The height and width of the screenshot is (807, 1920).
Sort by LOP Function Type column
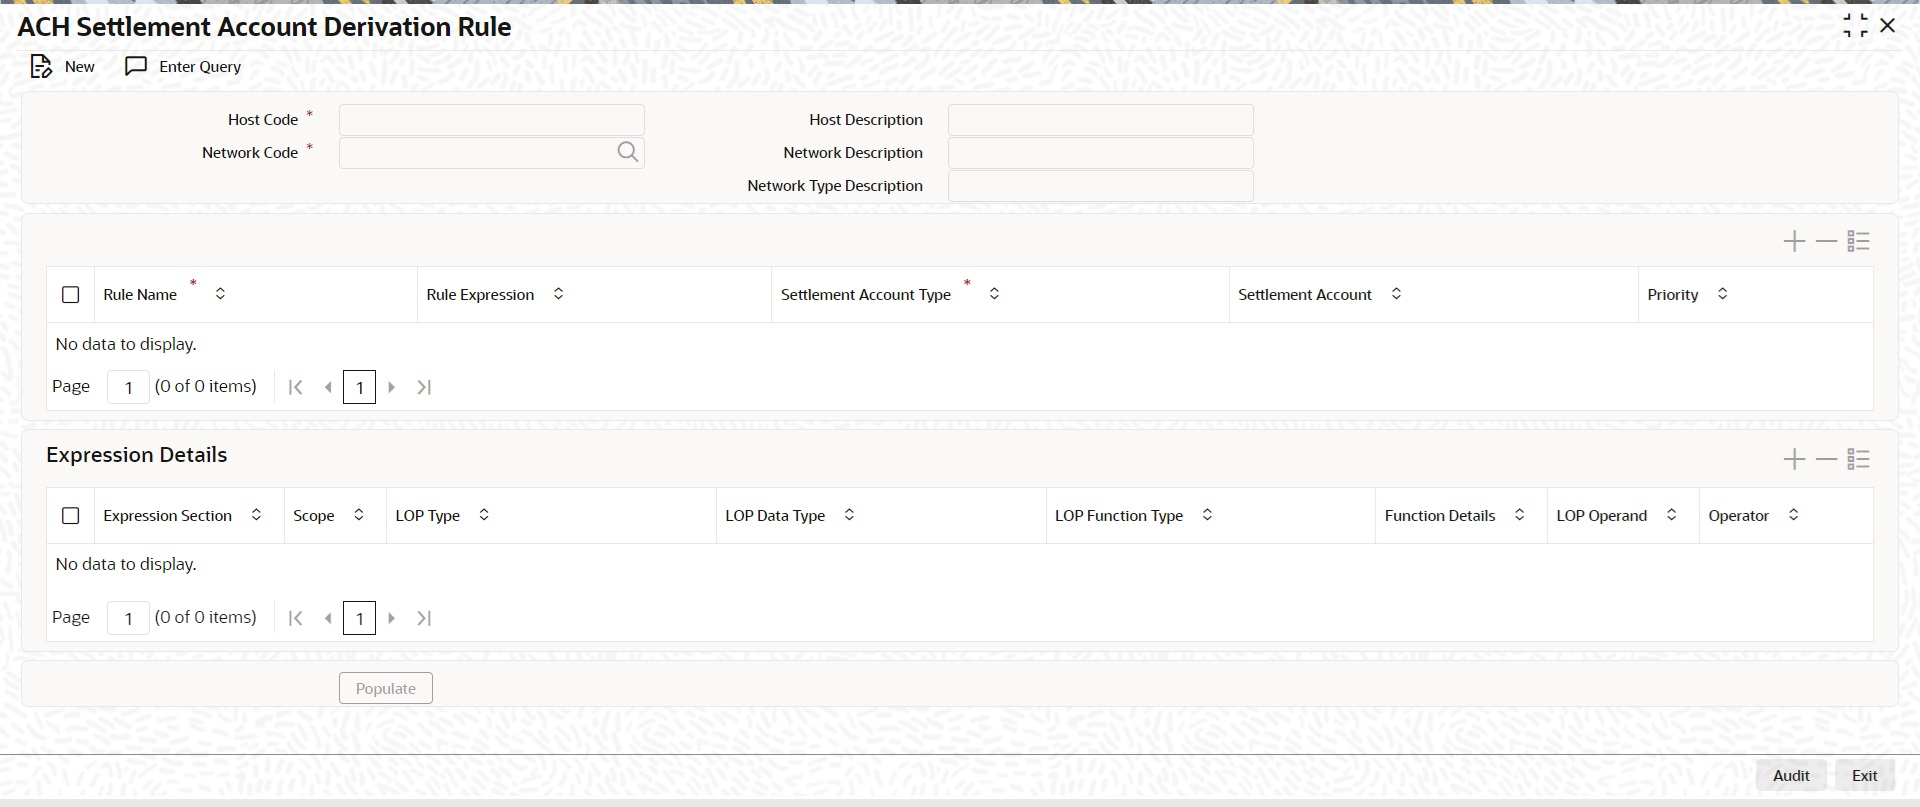click(x=1208, y=515)
